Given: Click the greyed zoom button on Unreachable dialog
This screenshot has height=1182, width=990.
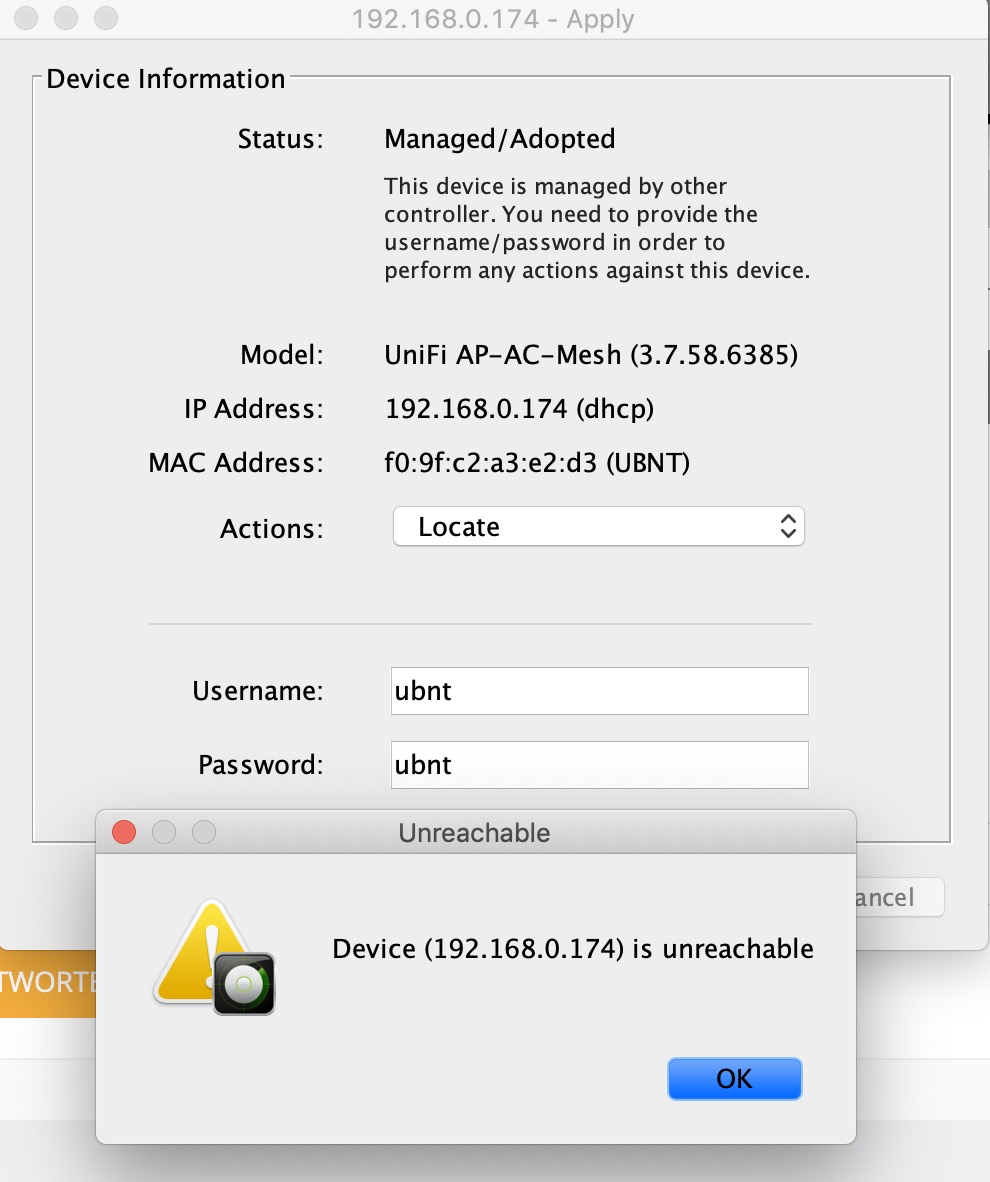Looking at the screenshot, I should point(204,832).
